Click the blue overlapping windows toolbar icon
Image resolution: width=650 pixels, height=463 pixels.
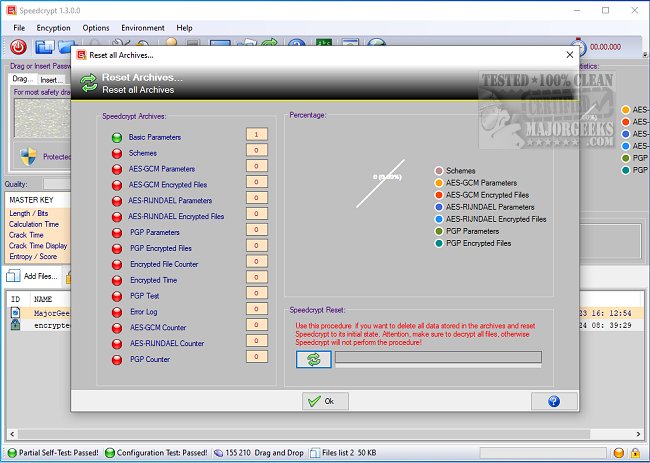pos(44,47)
